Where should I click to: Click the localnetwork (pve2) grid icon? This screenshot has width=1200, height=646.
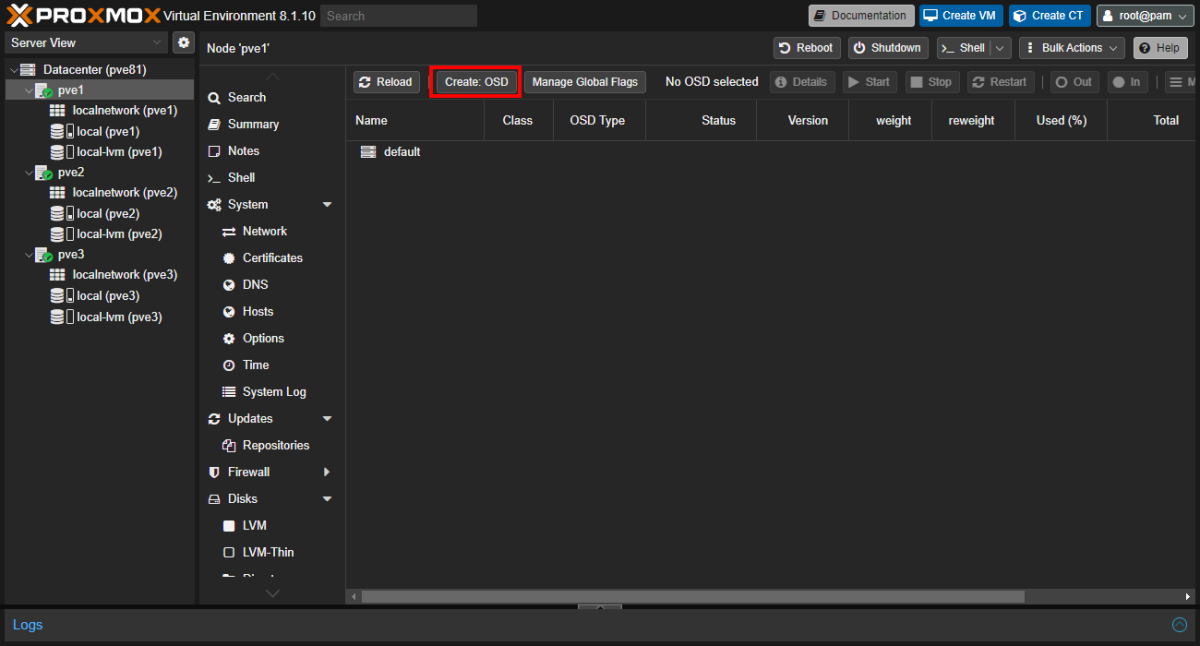pos(58,192)
